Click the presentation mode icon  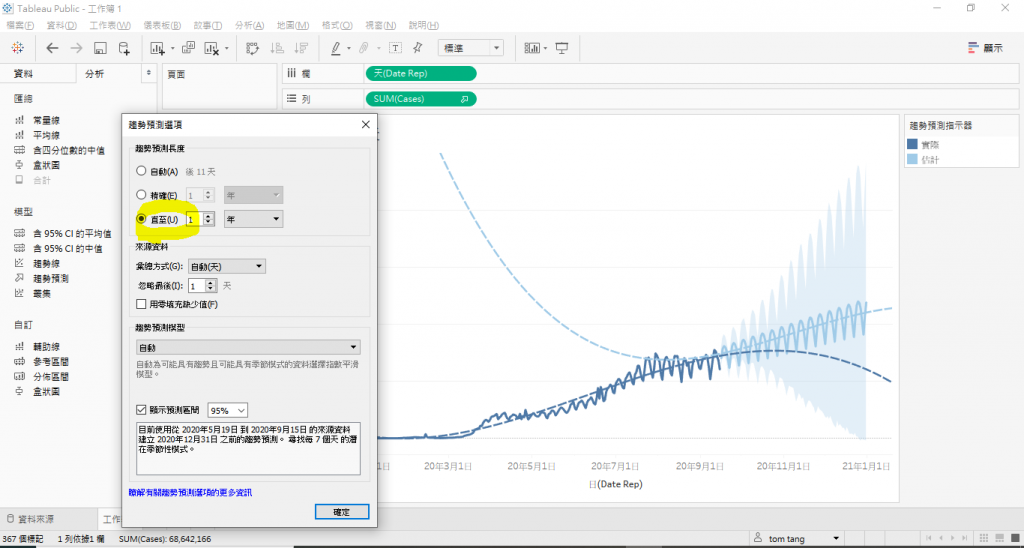click(562, 48)
